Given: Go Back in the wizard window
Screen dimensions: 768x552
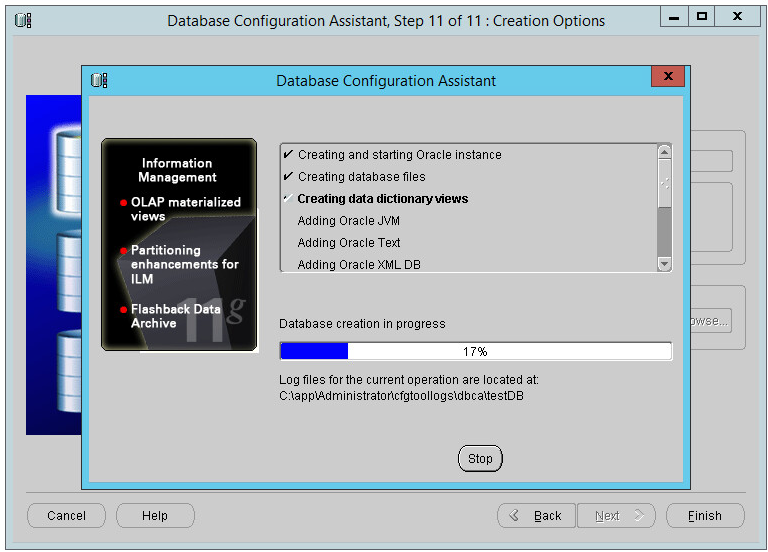Looking at the screenshot, I should coord(536,515).
